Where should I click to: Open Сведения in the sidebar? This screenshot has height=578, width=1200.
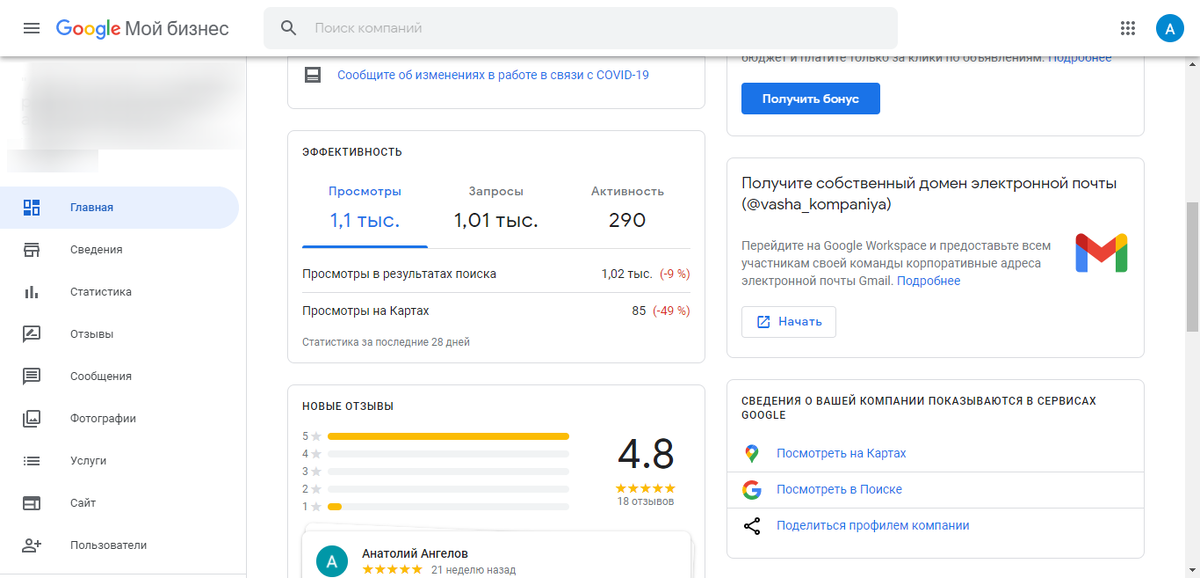120,249
